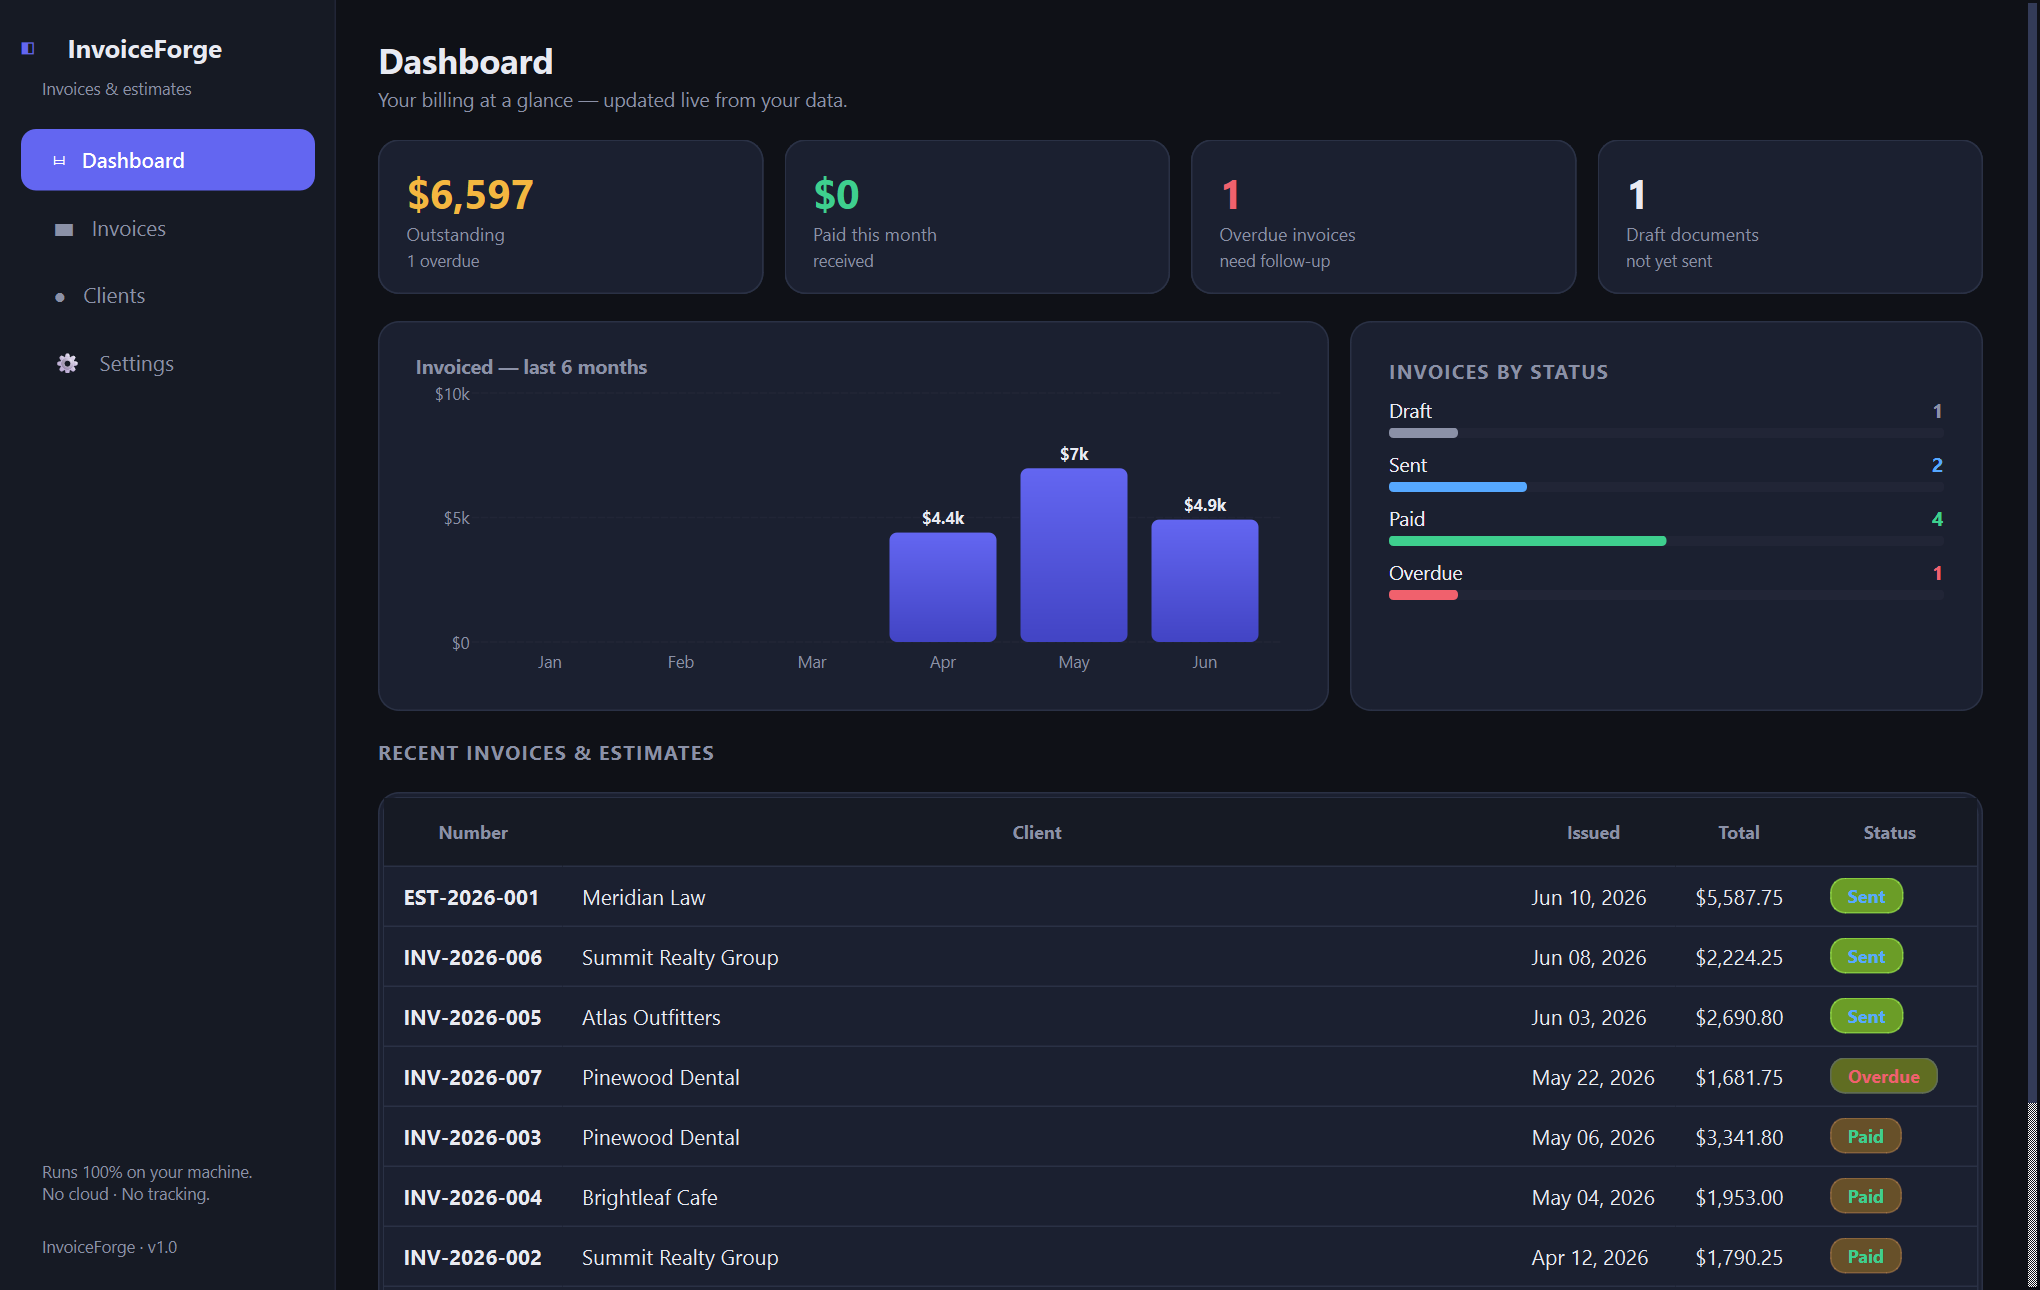Click the Paid badge for INV-2026-004

[1865, 1196]
